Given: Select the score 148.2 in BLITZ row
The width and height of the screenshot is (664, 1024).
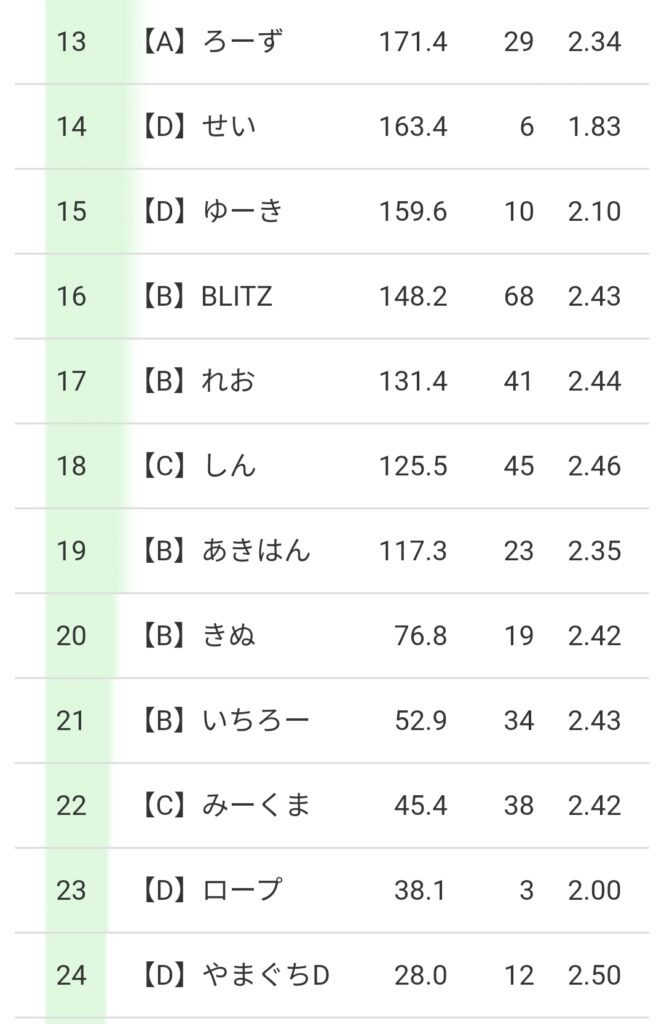Looking at the screenshot, I should tap(413, 297).
